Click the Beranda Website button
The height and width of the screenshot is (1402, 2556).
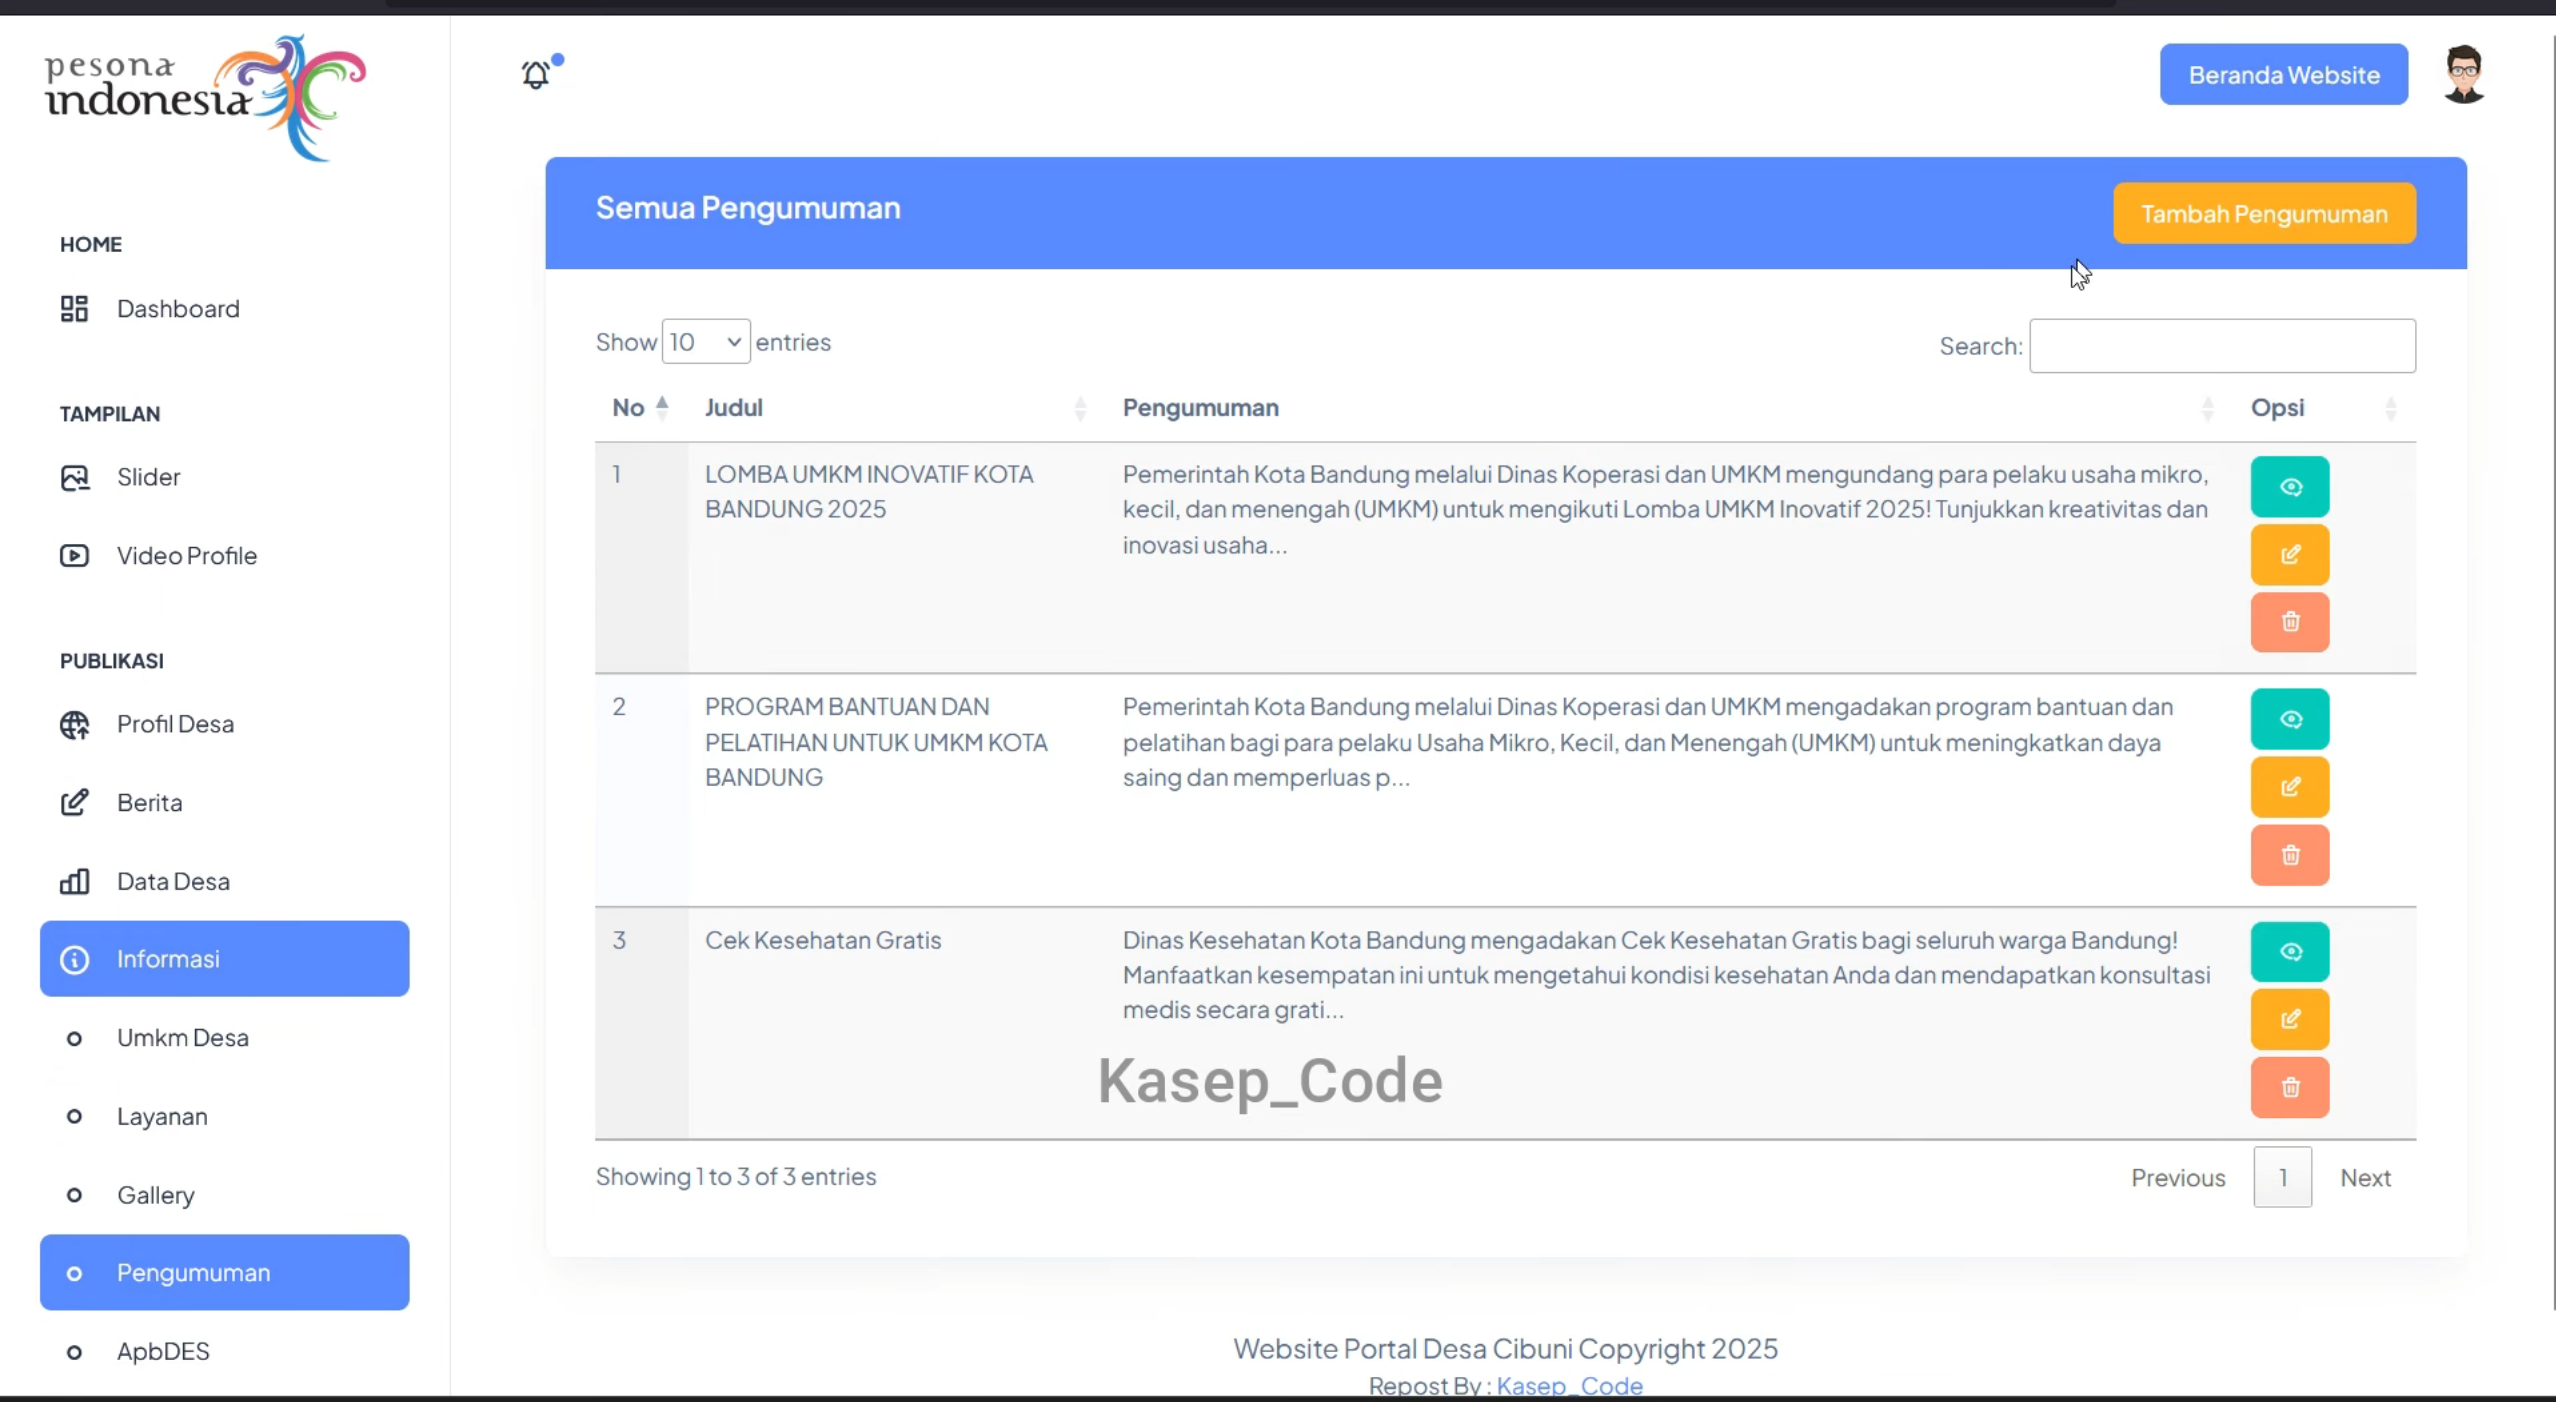click(x=2283, y=75)
